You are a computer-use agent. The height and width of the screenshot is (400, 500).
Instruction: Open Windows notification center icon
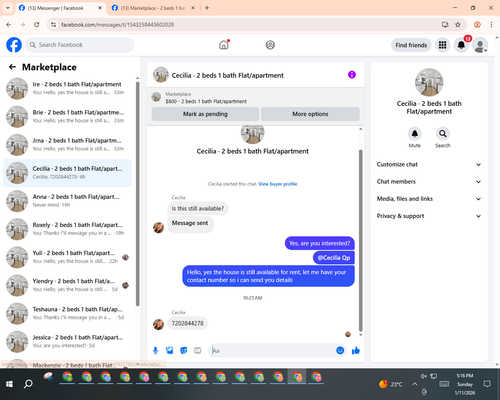[487, 384]
